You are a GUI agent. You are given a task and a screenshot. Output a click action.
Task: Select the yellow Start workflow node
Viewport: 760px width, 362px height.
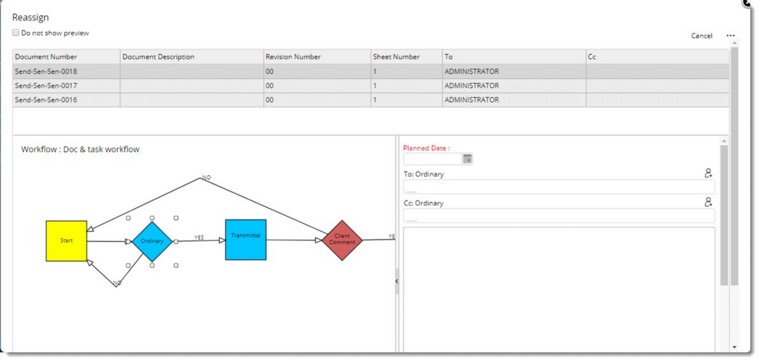click(66, 241)
